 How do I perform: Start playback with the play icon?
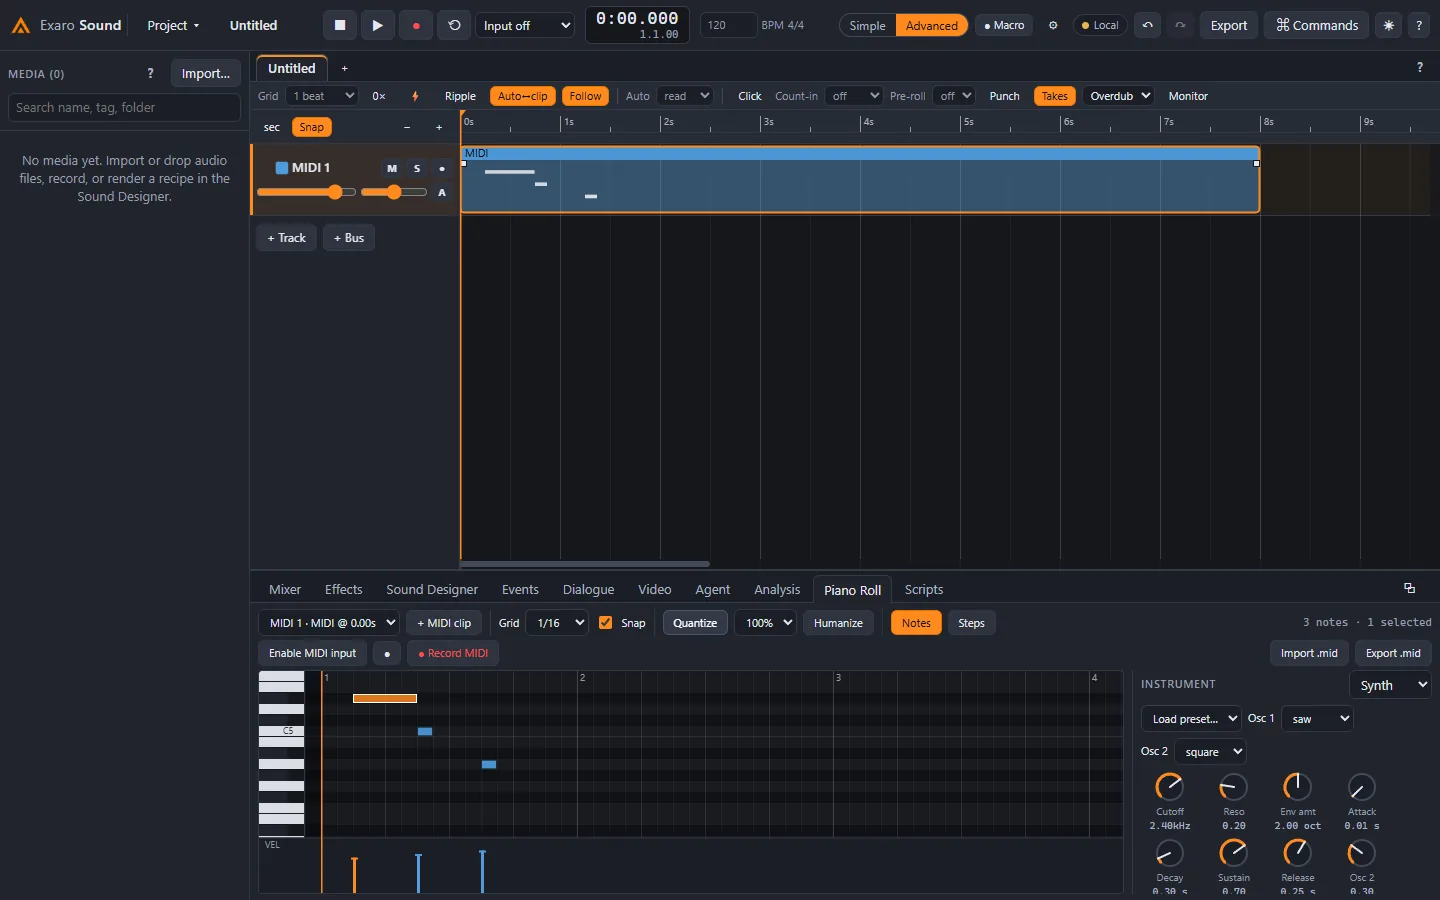377,25
